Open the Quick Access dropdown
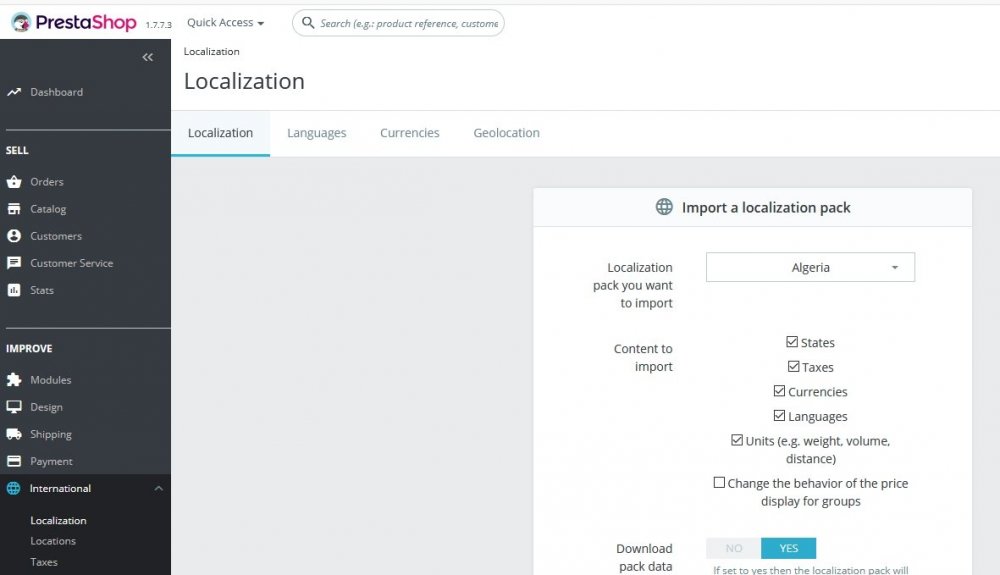 [225, 23]
